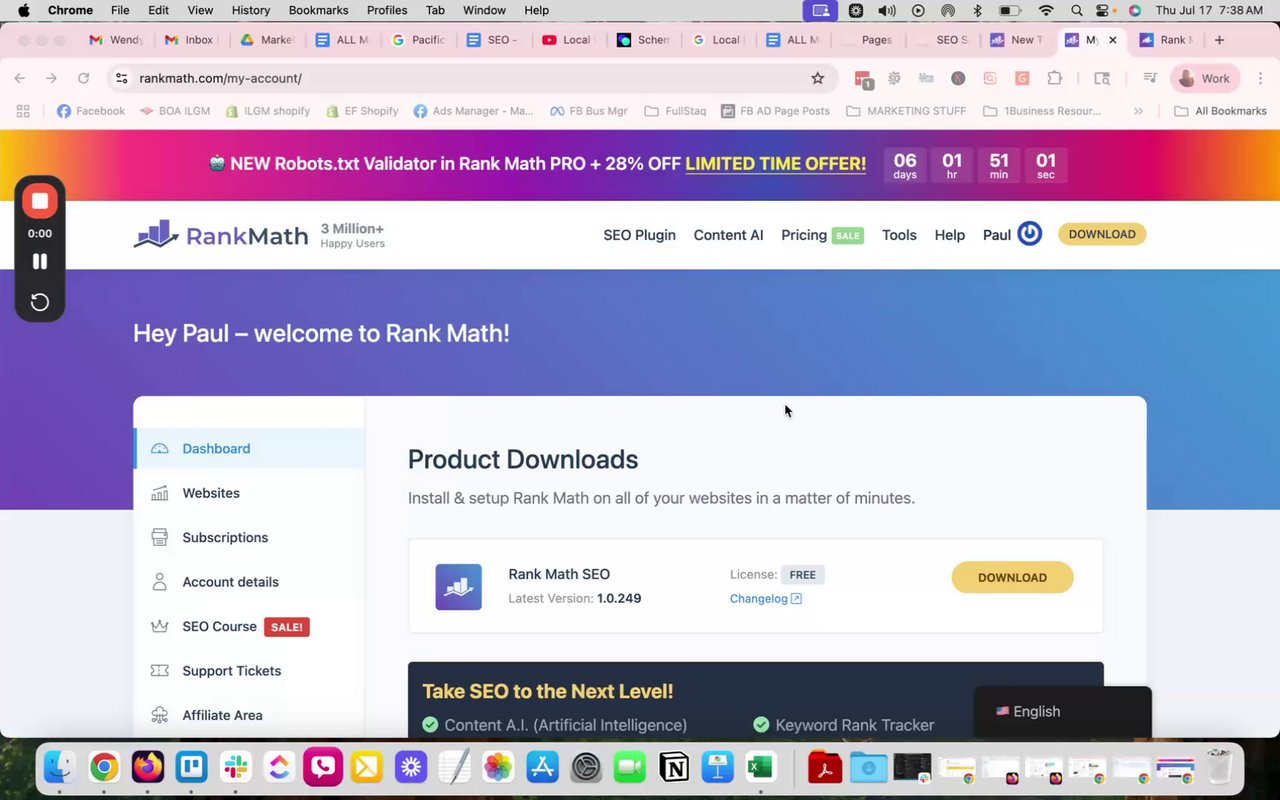This screenshot has height=800, width=1280.
Task: Bookmark this page with the star icon
Action: pyautogui.click(x=817, y=78)
